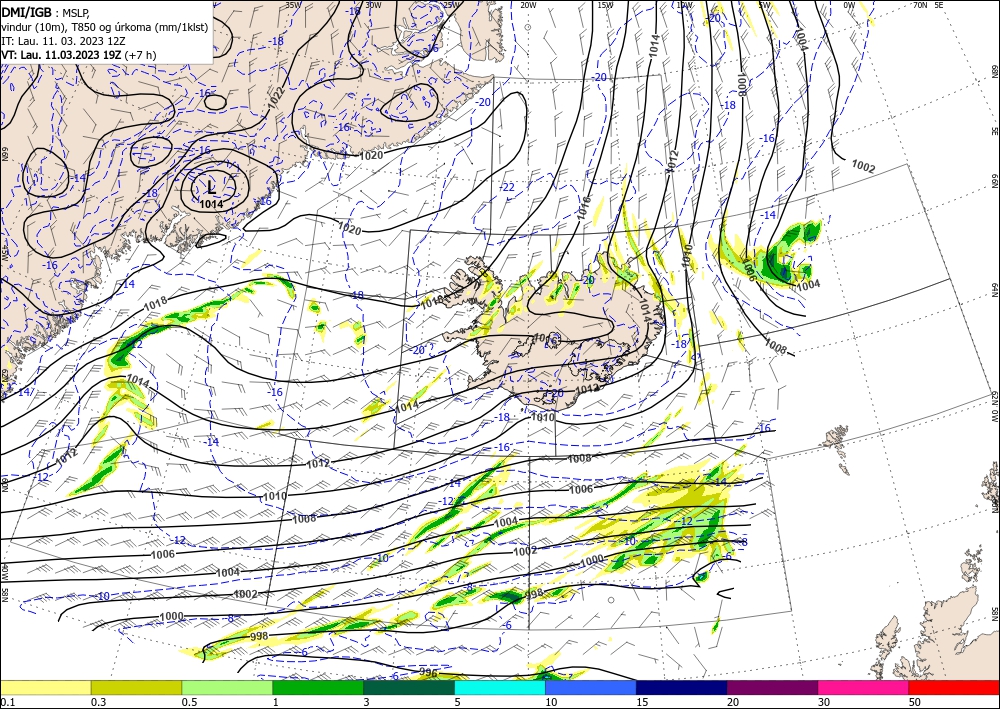Click the 0.5 legend value label
The width and height of the screenshot is (1000, 709).
coord(189,702)
